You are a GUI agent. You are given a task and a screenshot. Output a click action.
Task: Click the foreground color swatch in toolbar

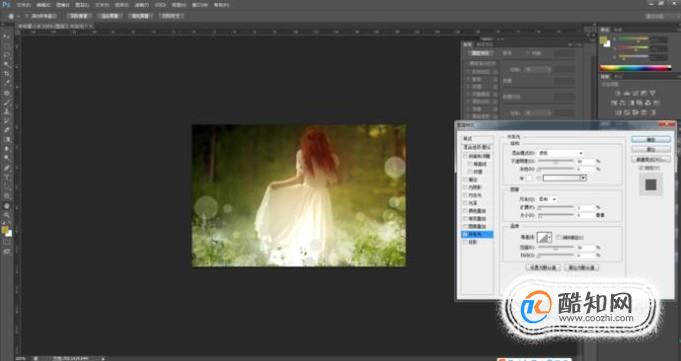tap(5, 229)
